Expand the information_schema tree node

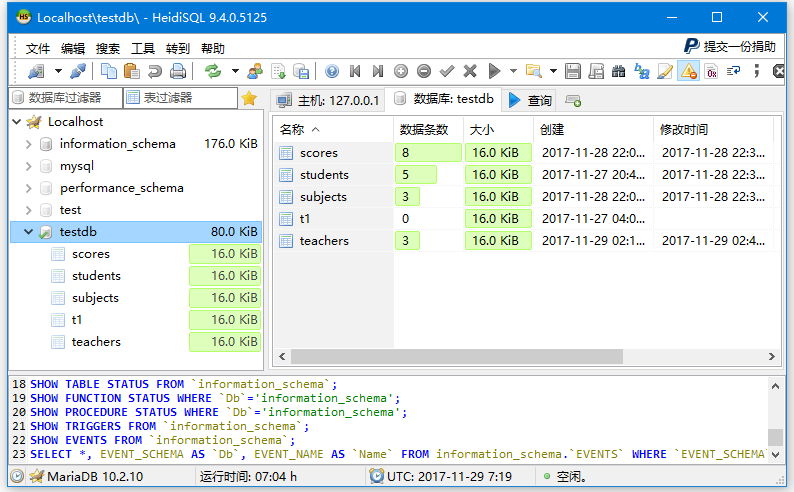[x=28, y=144]
